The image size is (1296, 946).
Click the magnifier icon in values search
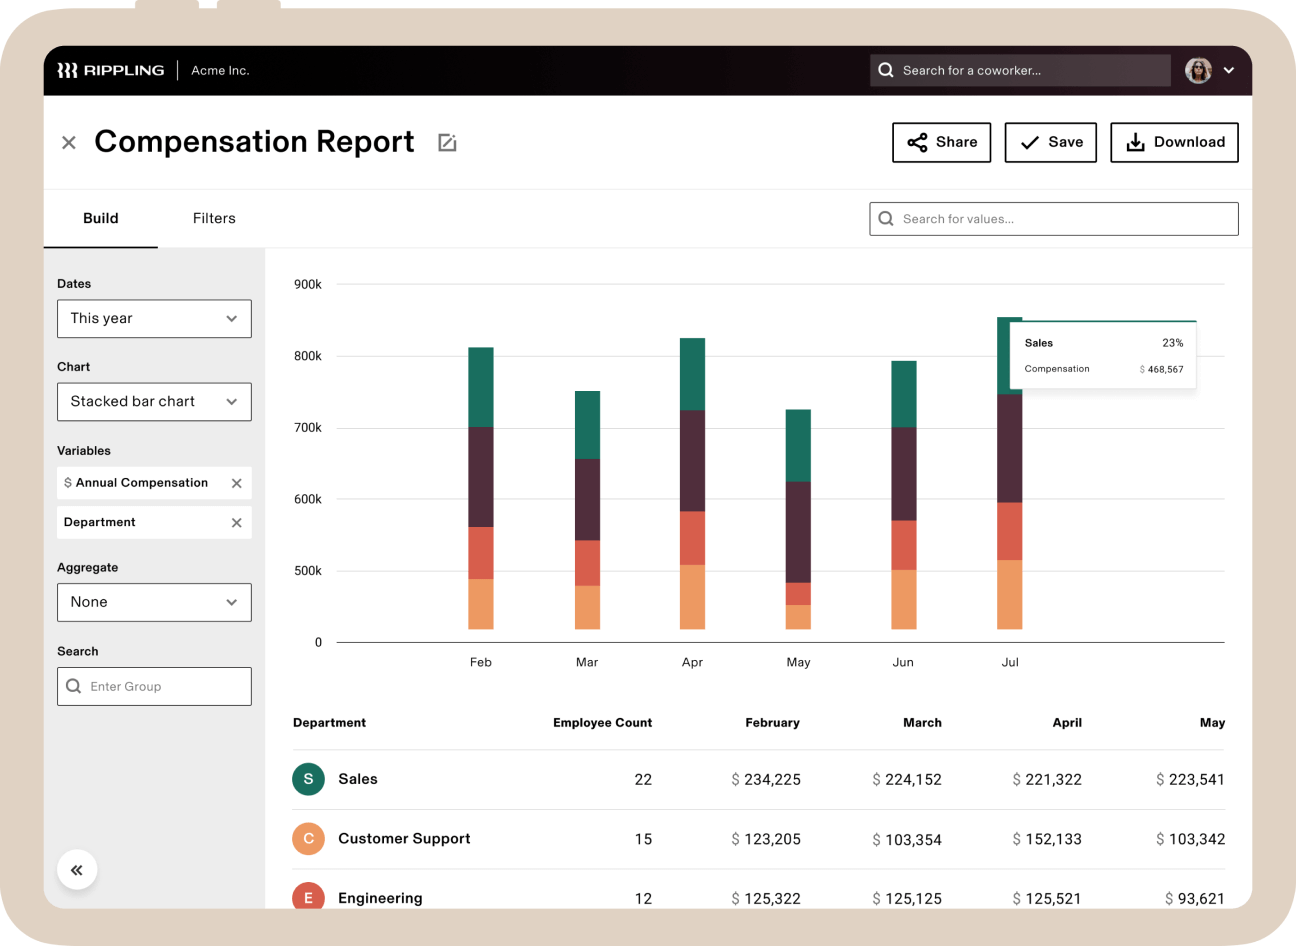[886, 219]
